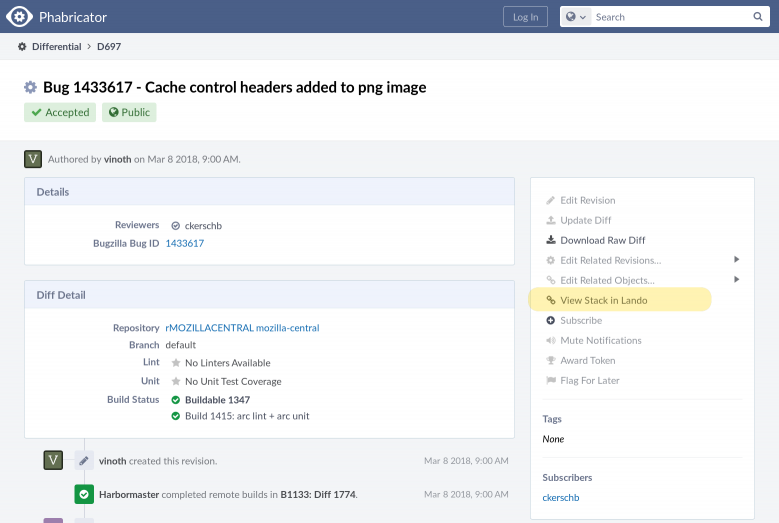
Task: Select Edit Related Revisions menu item
Action: pyautogui.click(x=611, y=260)
